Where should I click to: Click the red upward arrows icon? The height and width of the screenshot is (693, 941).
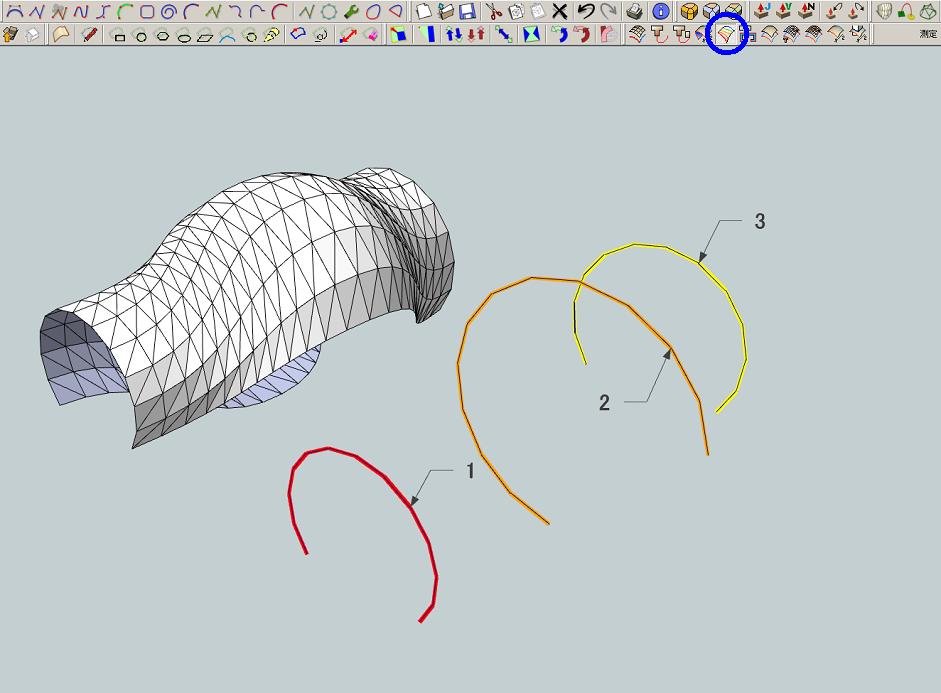click(x=477, y=35)
